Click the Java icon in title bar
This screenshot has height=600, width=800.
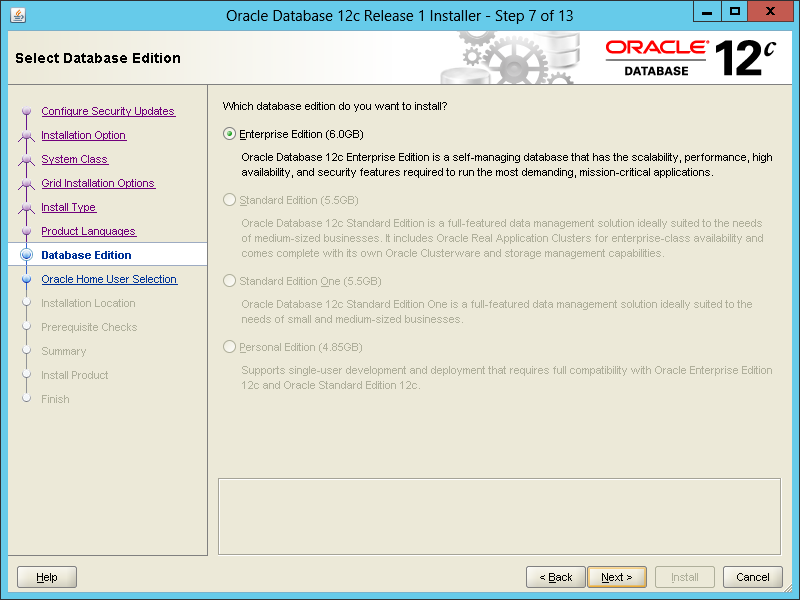click(x=18, y=15)
